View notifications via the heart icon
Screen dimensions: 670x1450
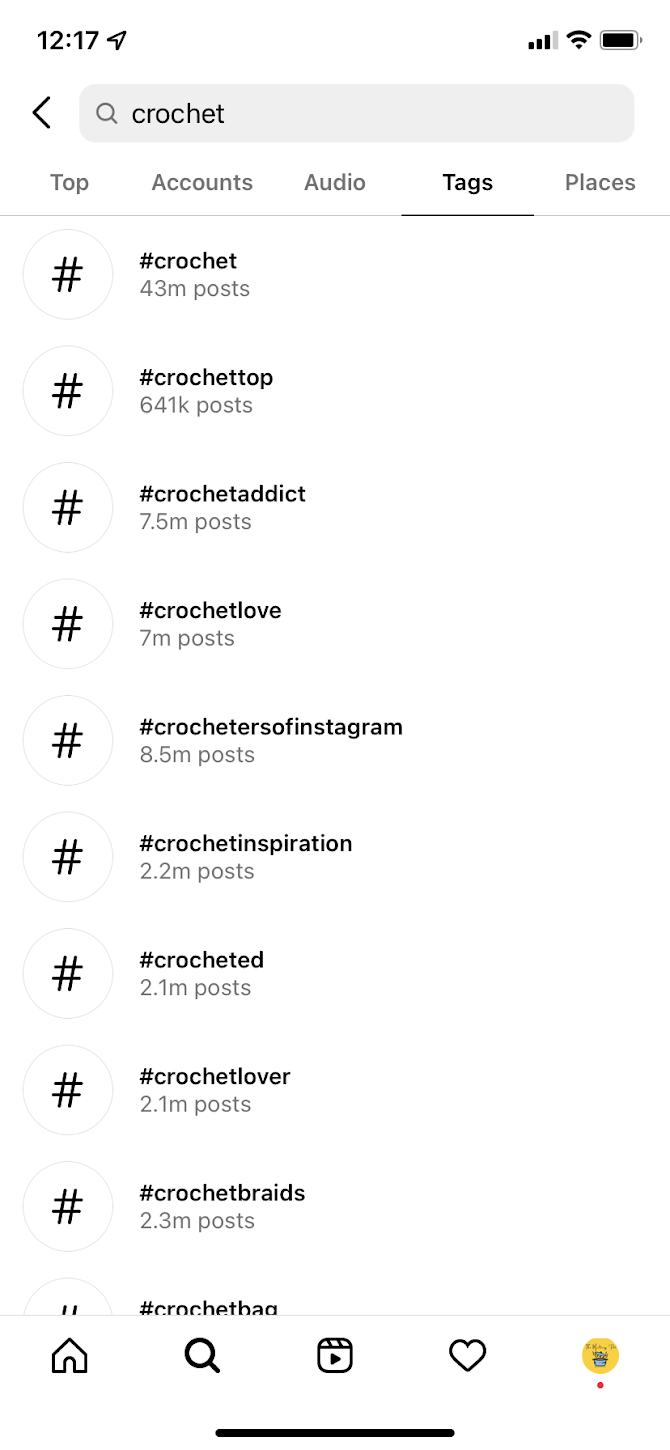click(x=467, y=1355)
